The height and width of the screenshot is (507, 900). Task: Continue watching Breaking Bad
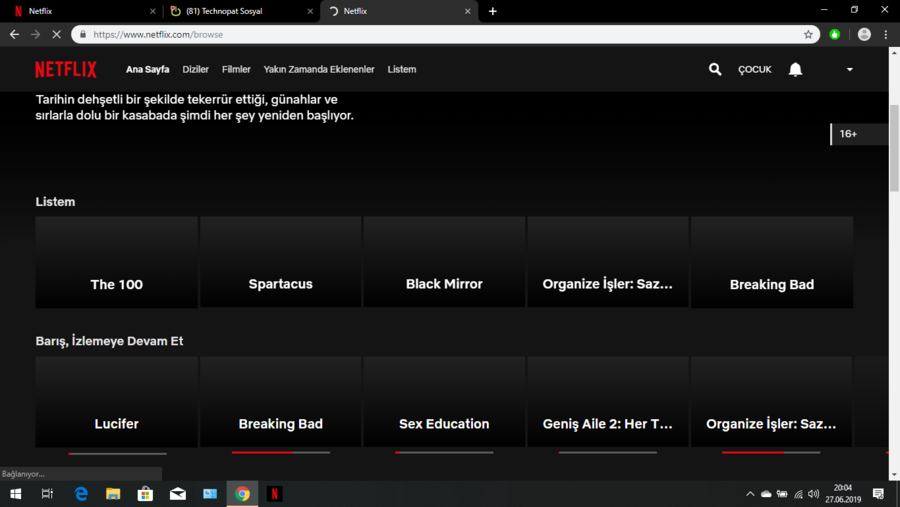(281, 401)
